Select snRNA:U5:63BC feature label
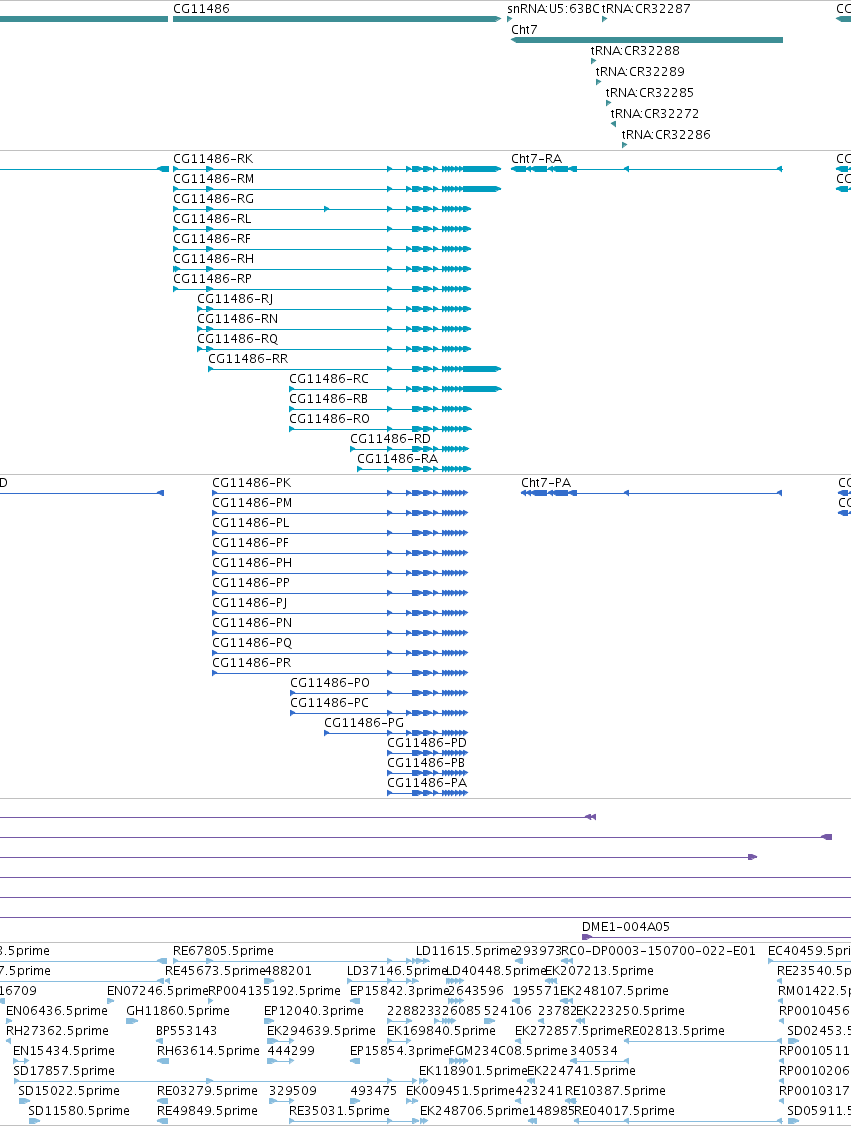 [553, 9]
